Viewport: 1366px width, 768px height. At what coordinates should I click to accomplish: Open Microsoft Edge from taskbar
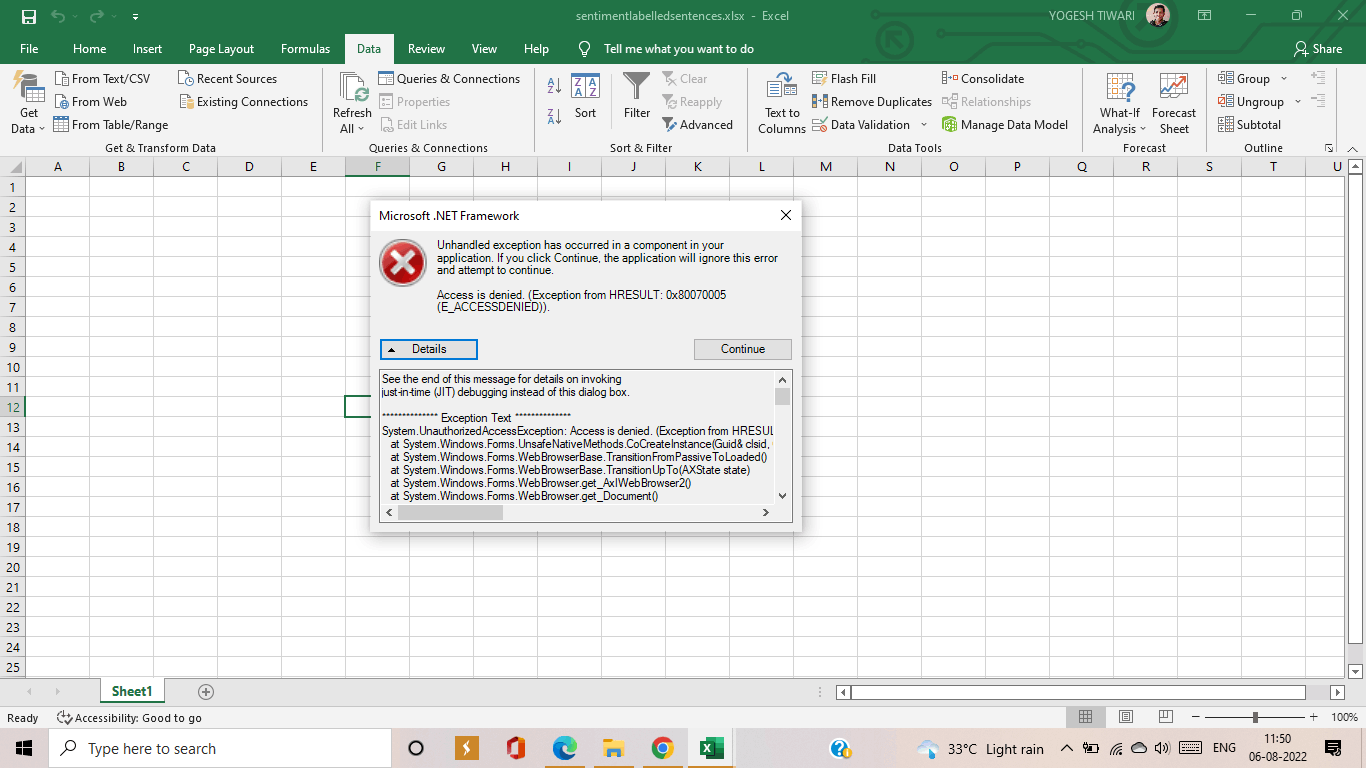[x=565, y=748]
